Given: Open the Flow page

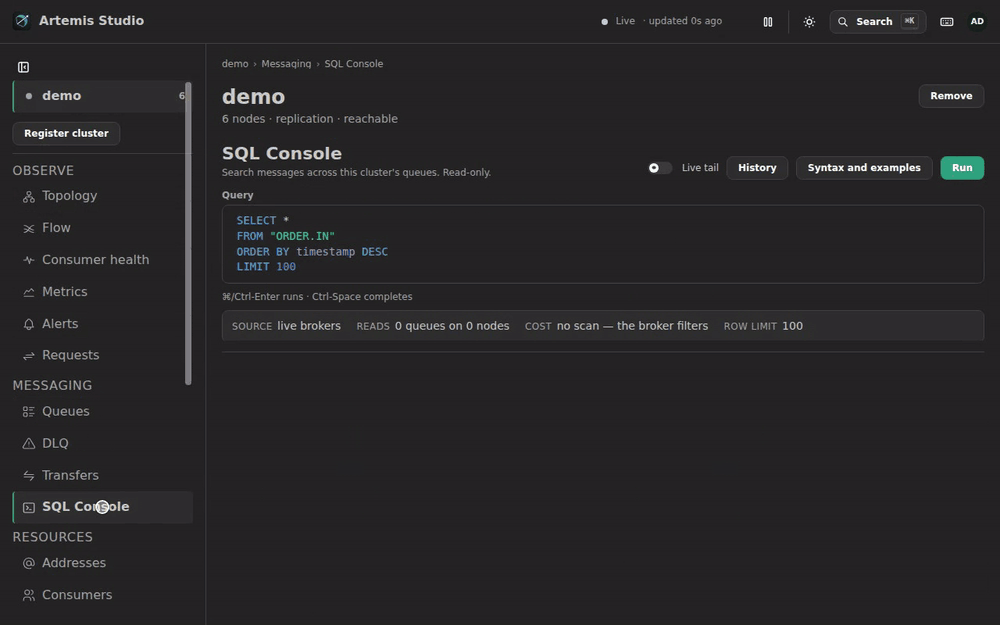Looking at the screenshot, I should 102,228.
